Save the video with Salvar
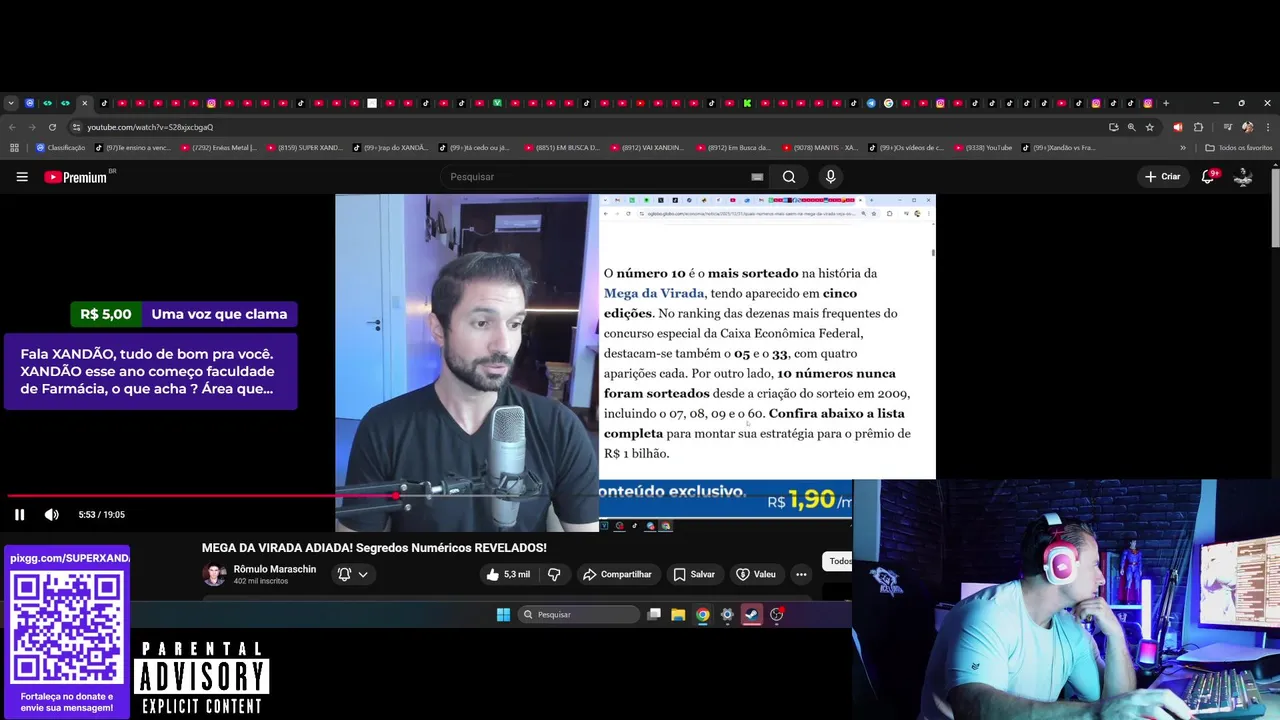Screen dimensions: 1280x720 coord(694,574)
